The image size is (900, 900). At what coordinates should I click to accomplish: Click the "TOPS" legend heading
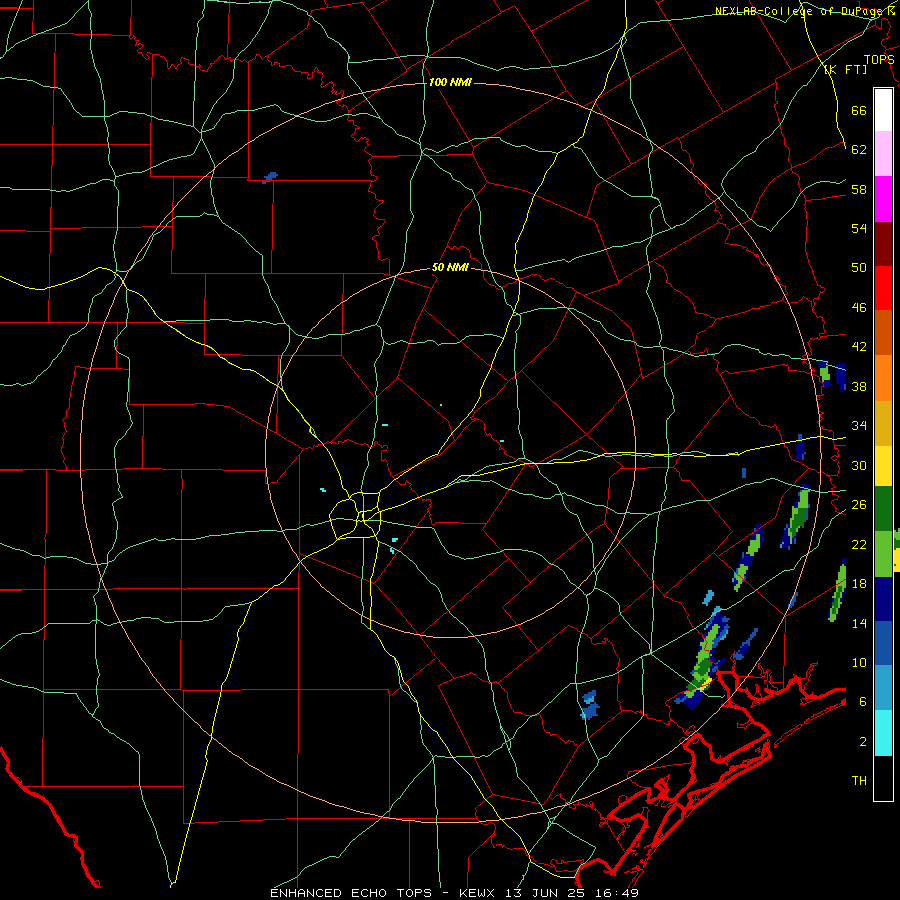[x=879, y=60]
